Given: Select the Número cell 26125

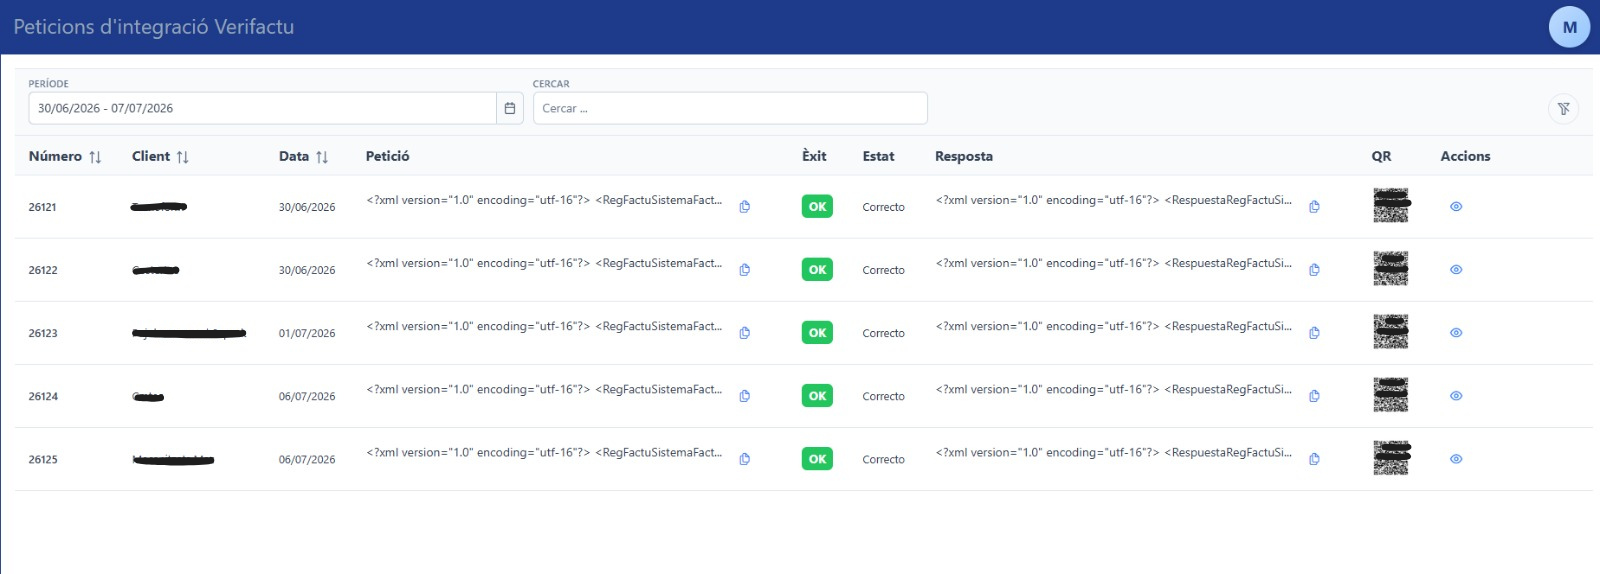Looking at the screenshot, I should click(42, 459).
